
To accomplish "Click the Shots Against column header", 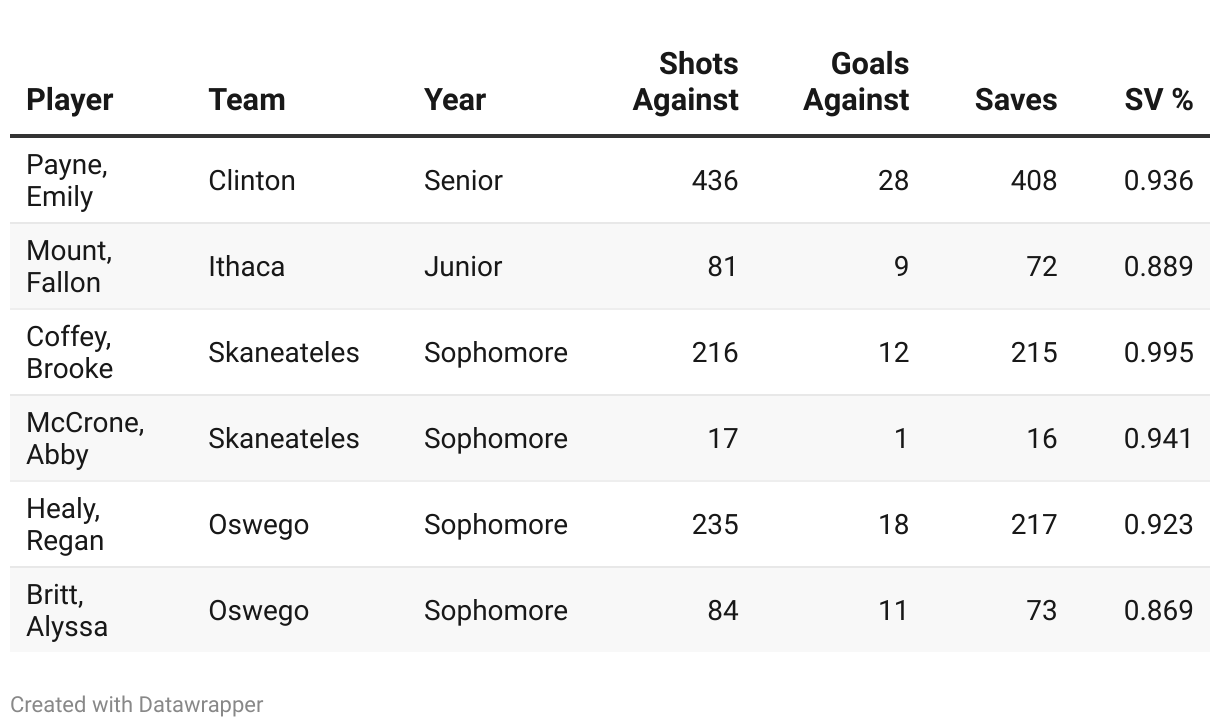I will pos(686,82).
